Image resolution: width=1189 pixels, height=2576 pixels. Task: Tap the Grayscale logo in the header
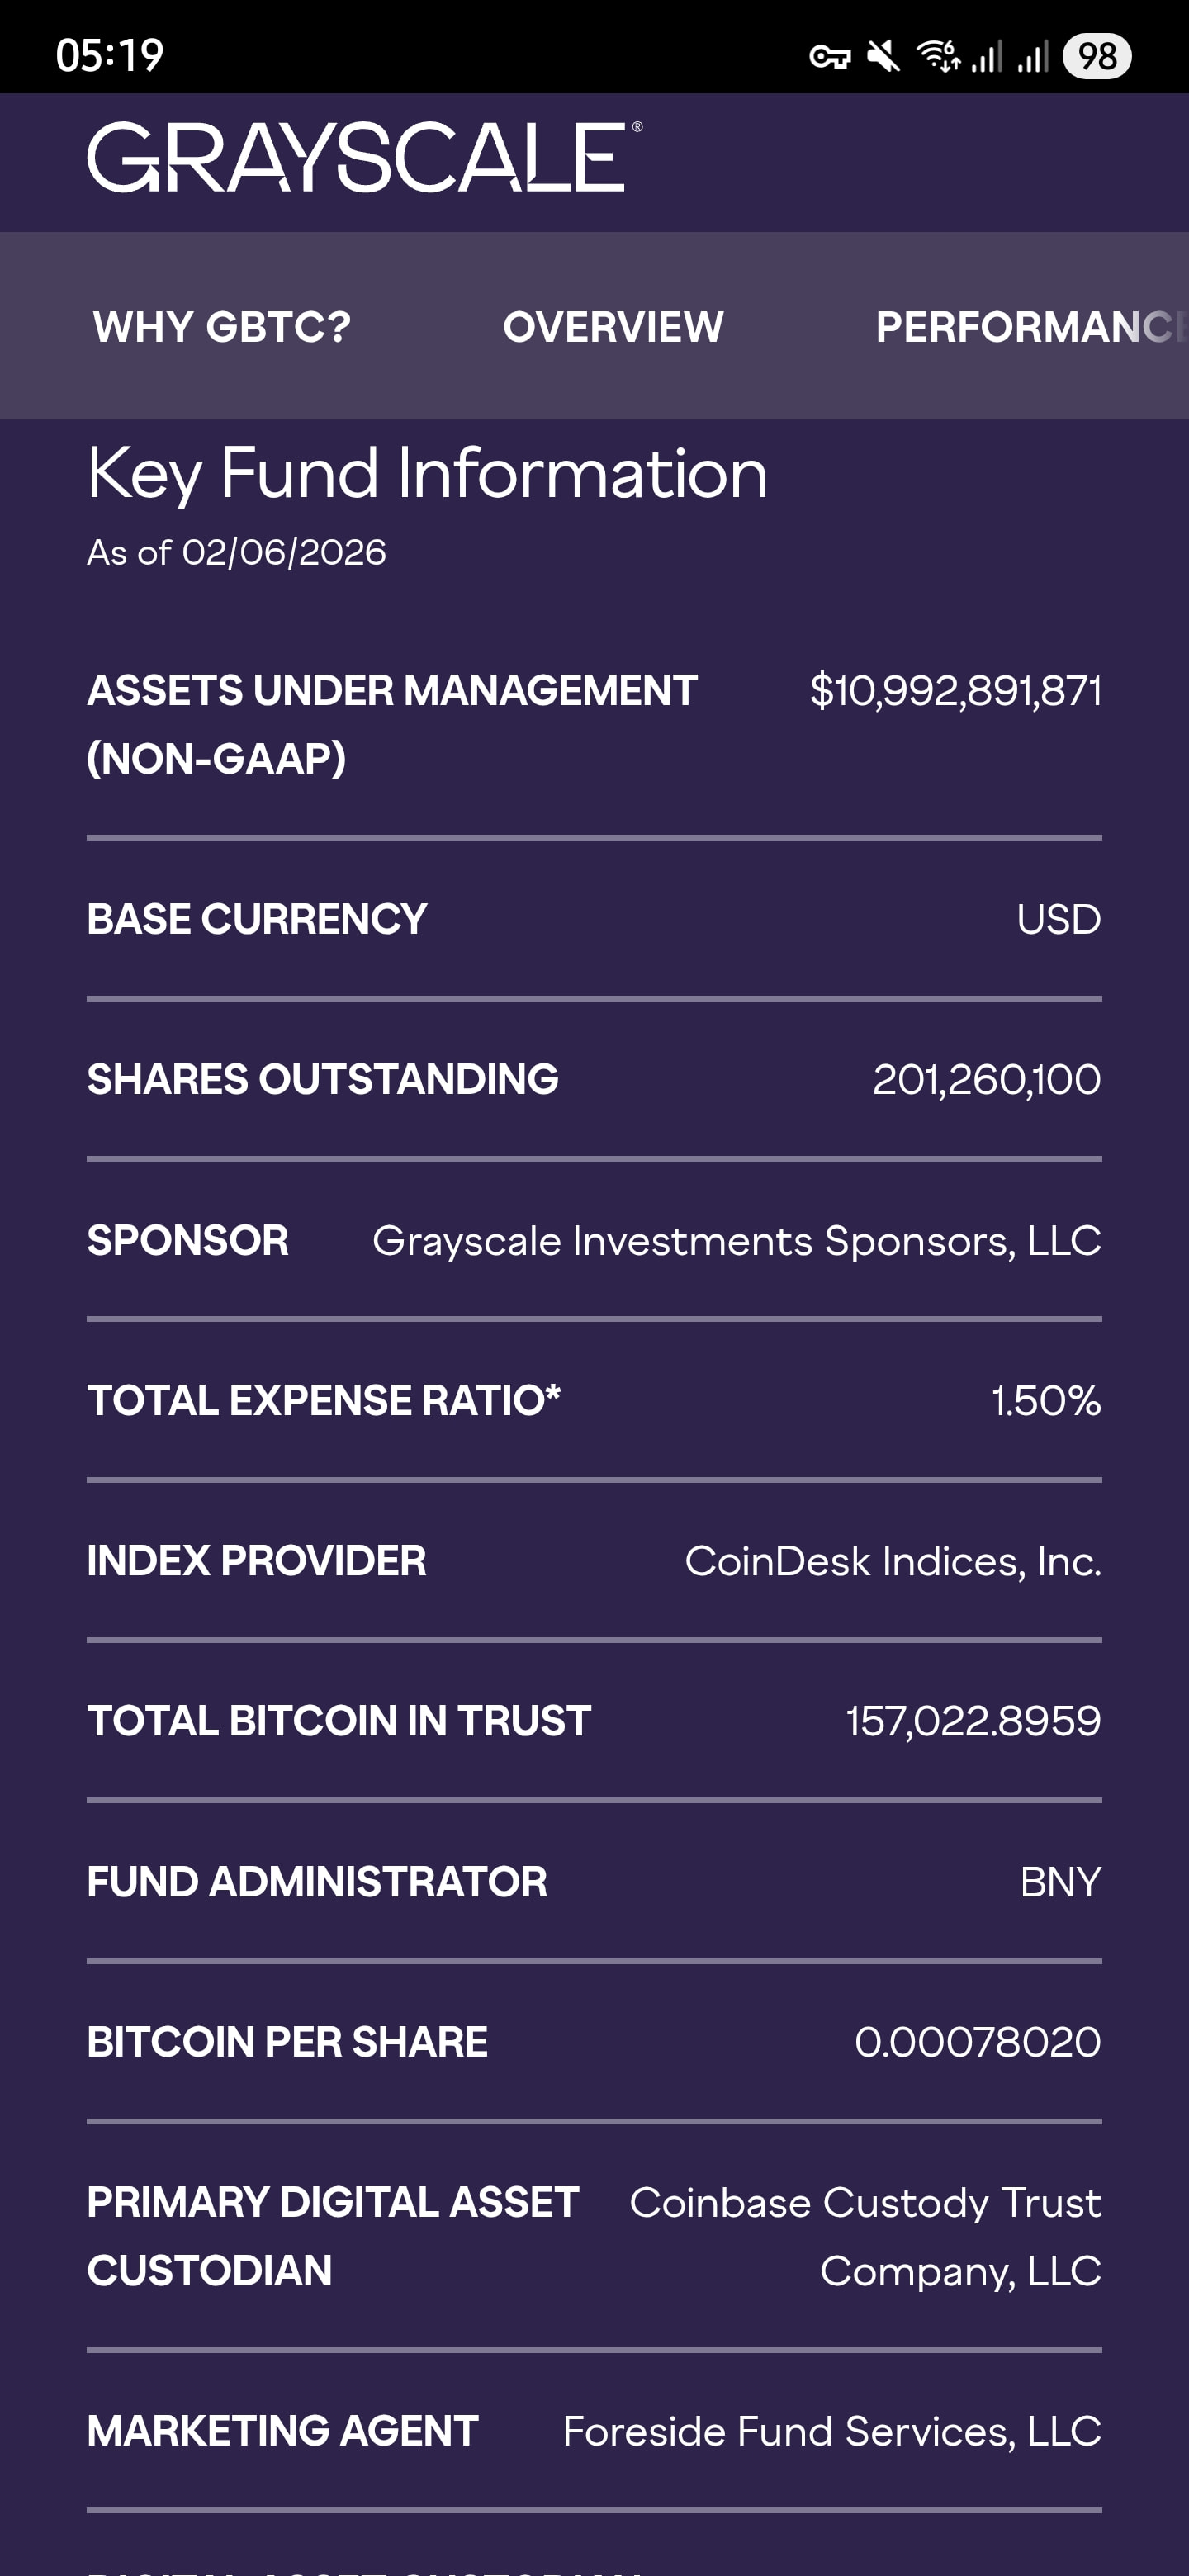click(364, 158)
